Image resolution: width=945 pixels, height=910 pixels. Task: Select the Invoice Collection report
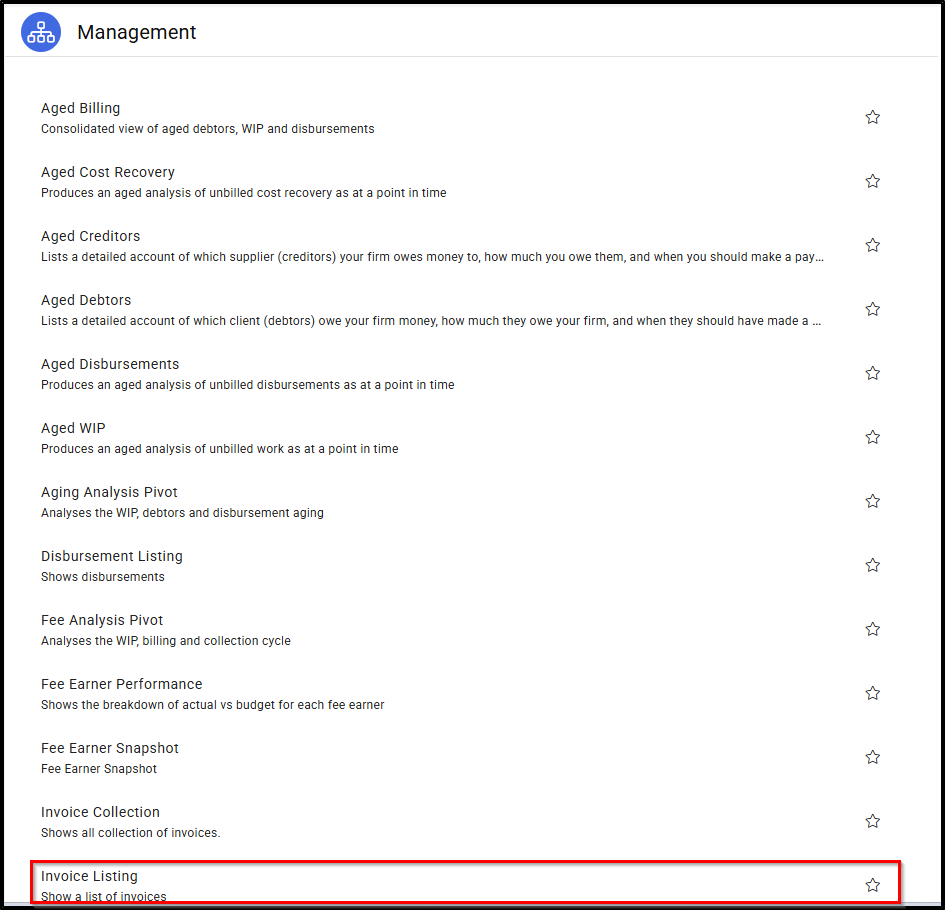coord(101,812)
